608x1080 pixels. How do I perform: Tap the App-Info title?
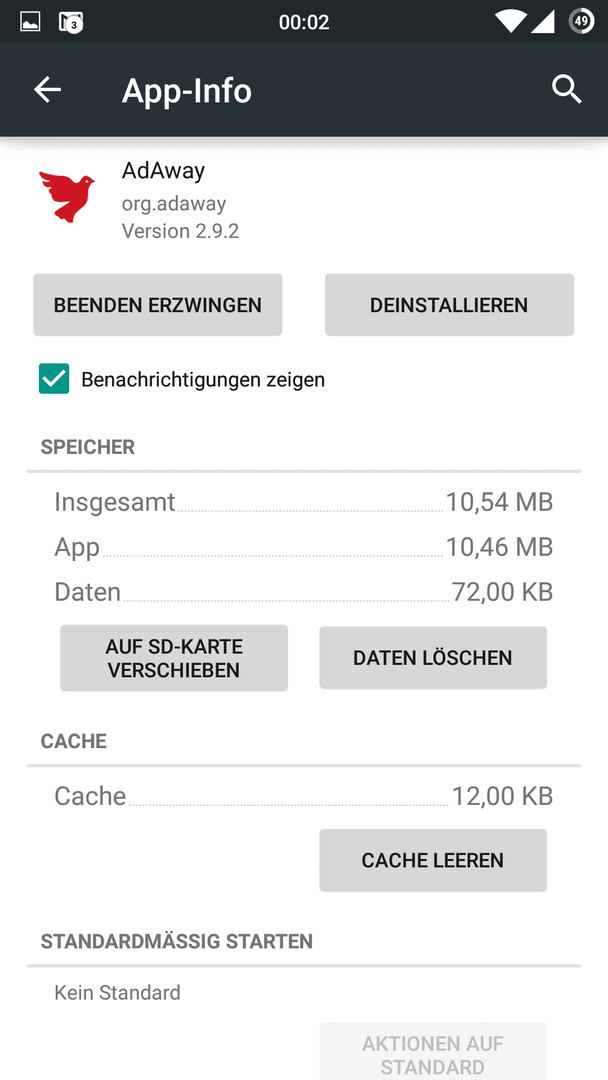(x=187, y=90)
